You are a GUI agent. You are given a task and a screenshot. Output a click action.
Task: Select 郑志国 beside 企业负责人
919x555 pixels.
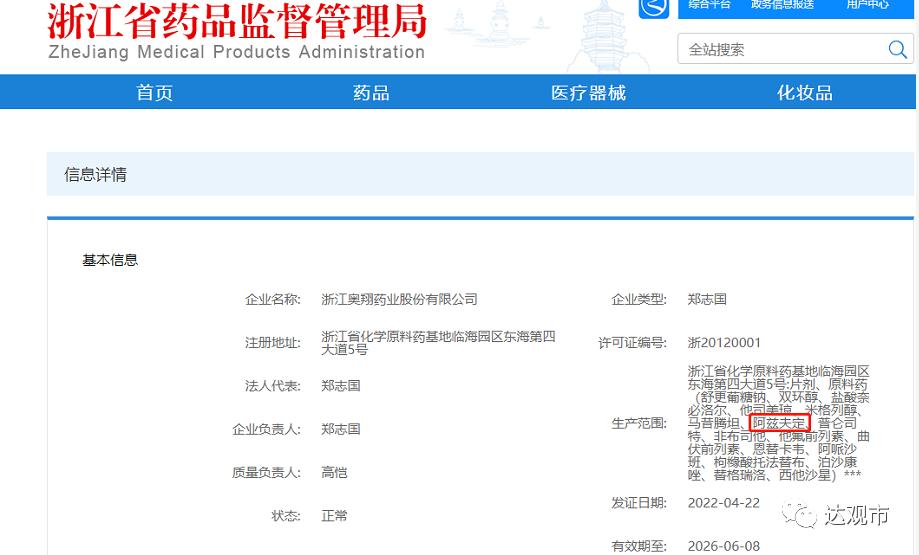pyautogui.click(x=341, y=429)
